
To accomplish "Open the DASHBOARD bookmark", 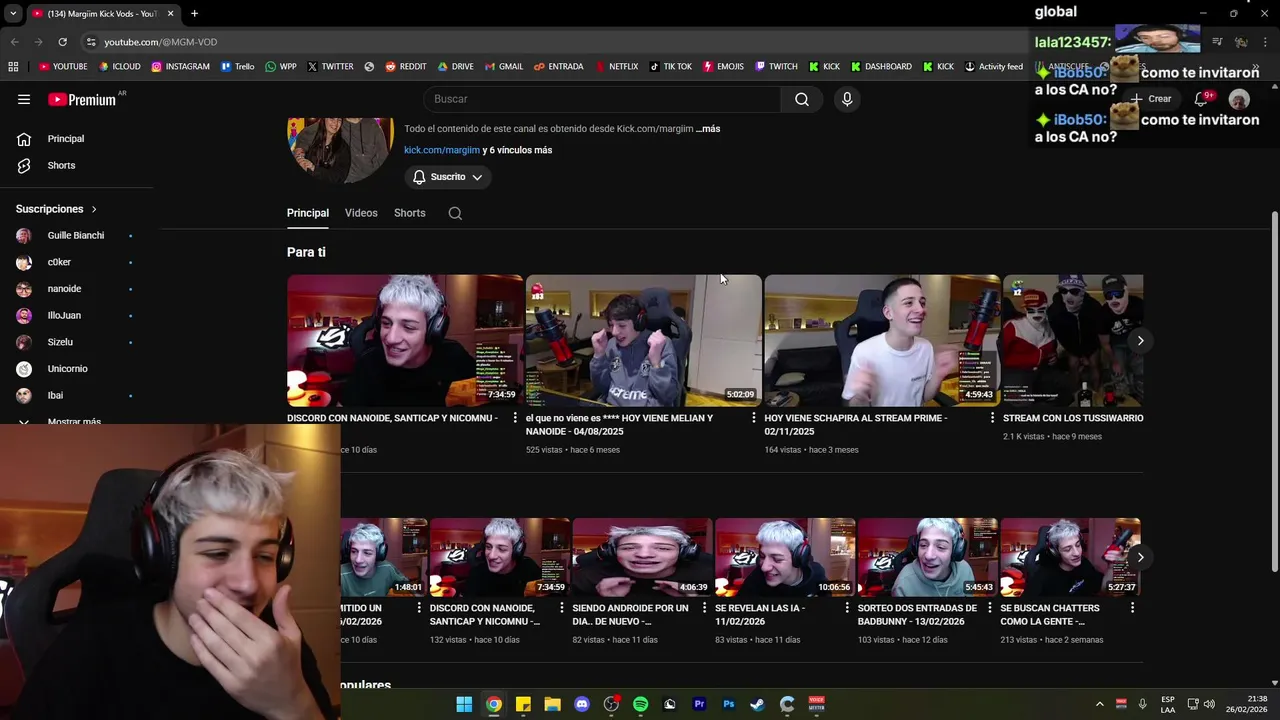I will [x=881, y=67].
